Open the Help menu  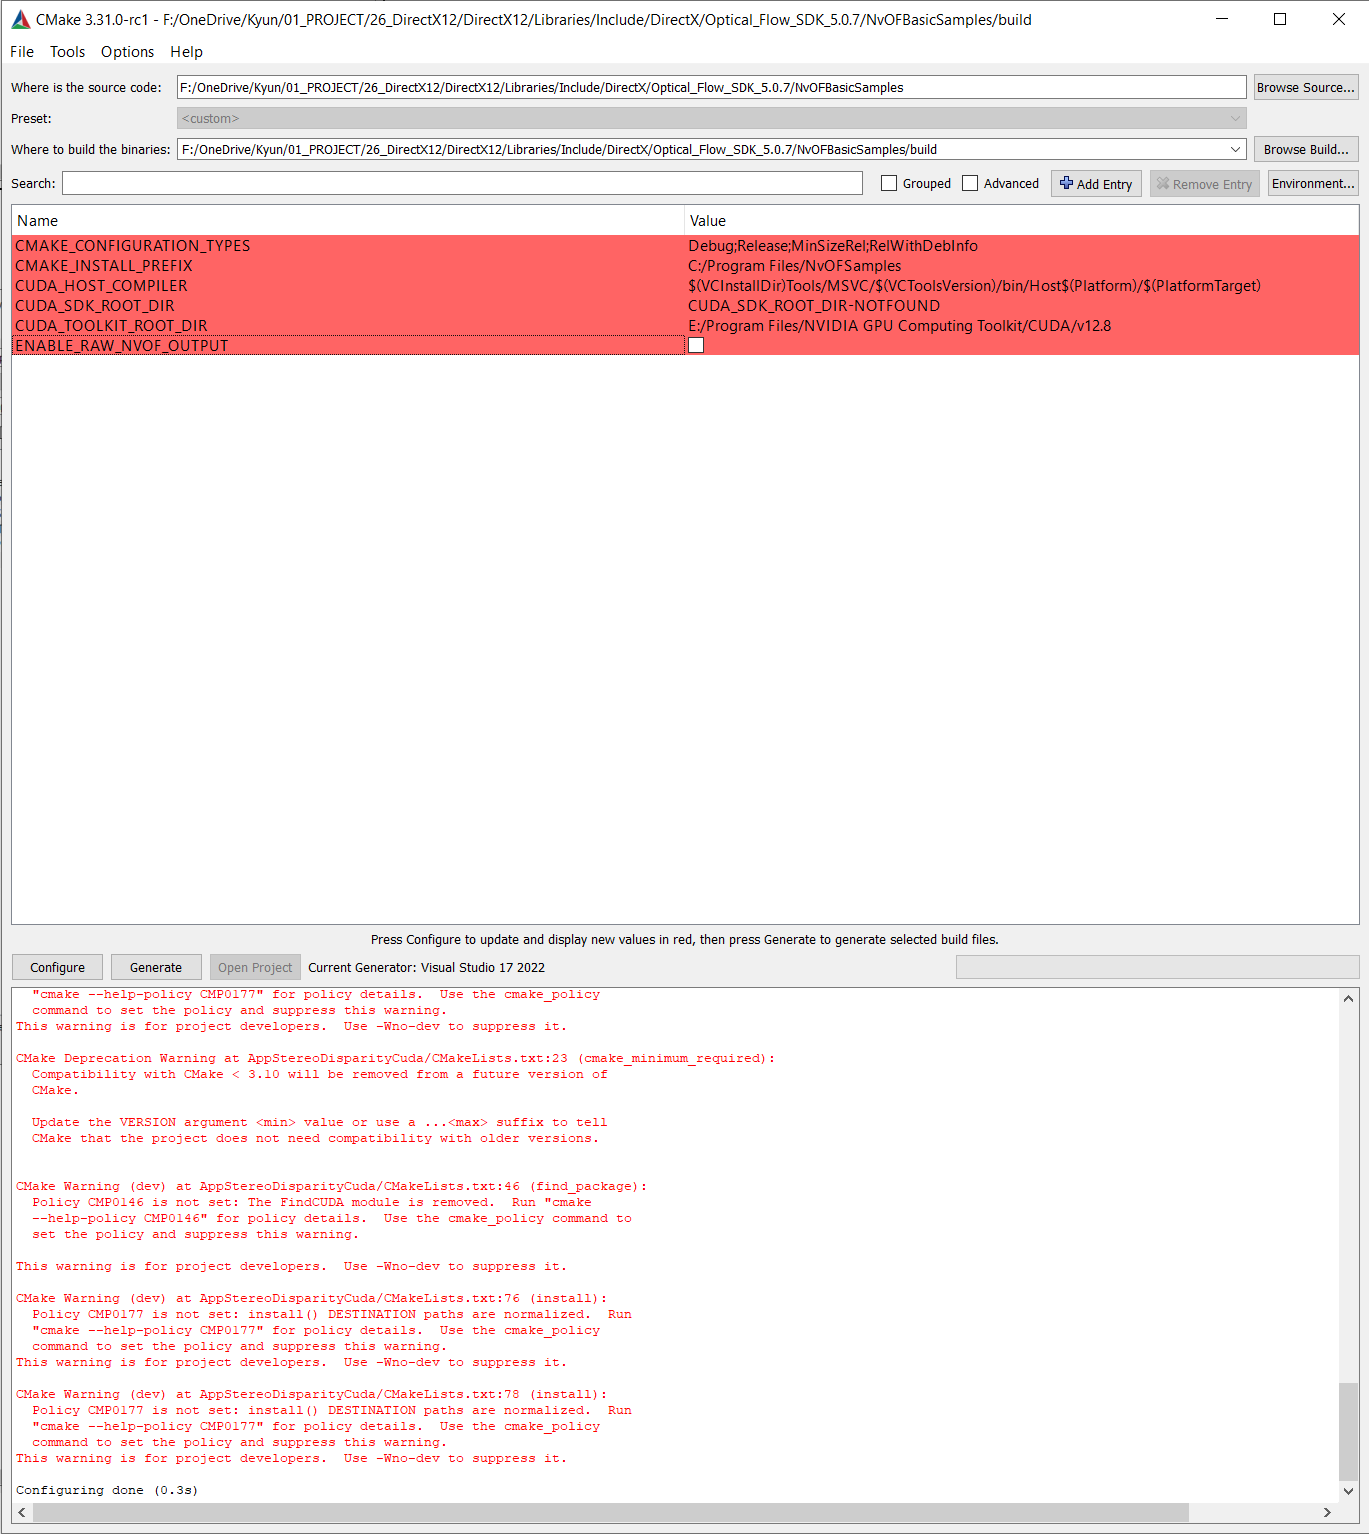[186, 52]
